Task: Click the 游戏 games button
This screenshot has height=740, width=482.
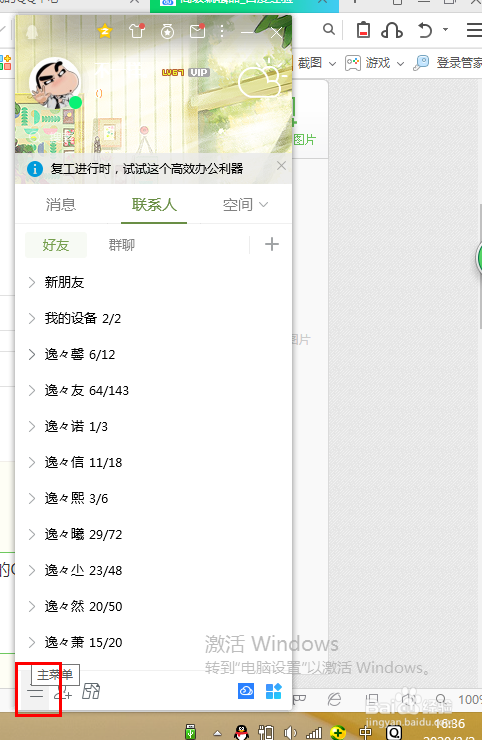Action: click(368, 63)
